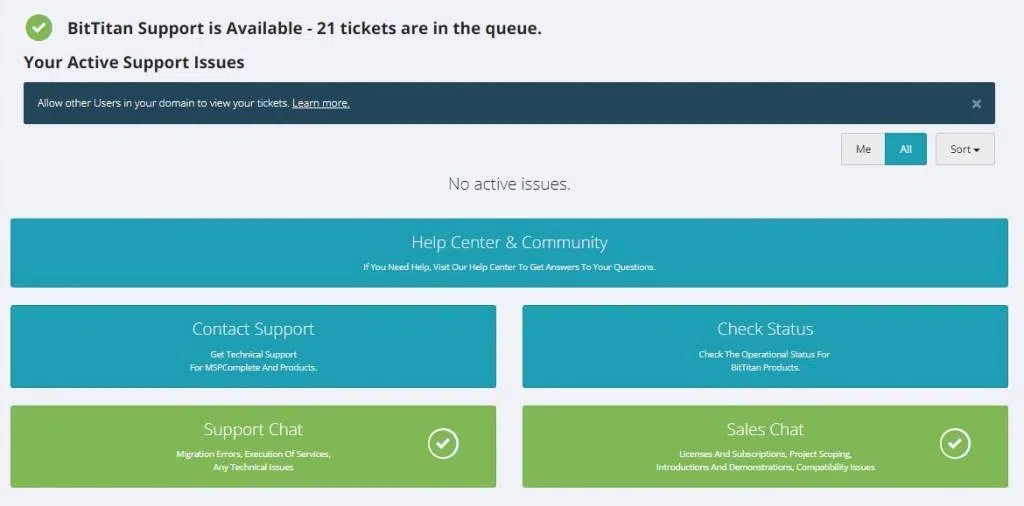
Task: Click the green availability checkmark icon
Action: [39, 27]
